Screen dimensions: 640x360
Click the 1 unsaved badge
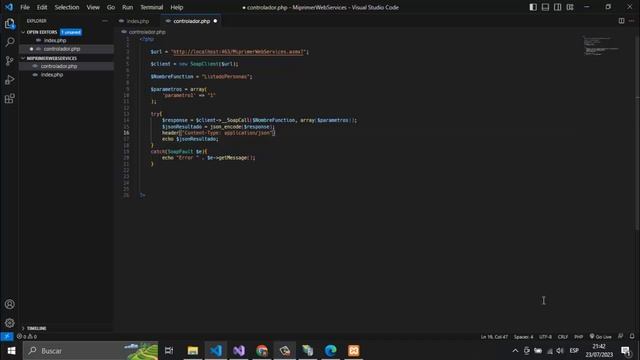tap(71, 32)
